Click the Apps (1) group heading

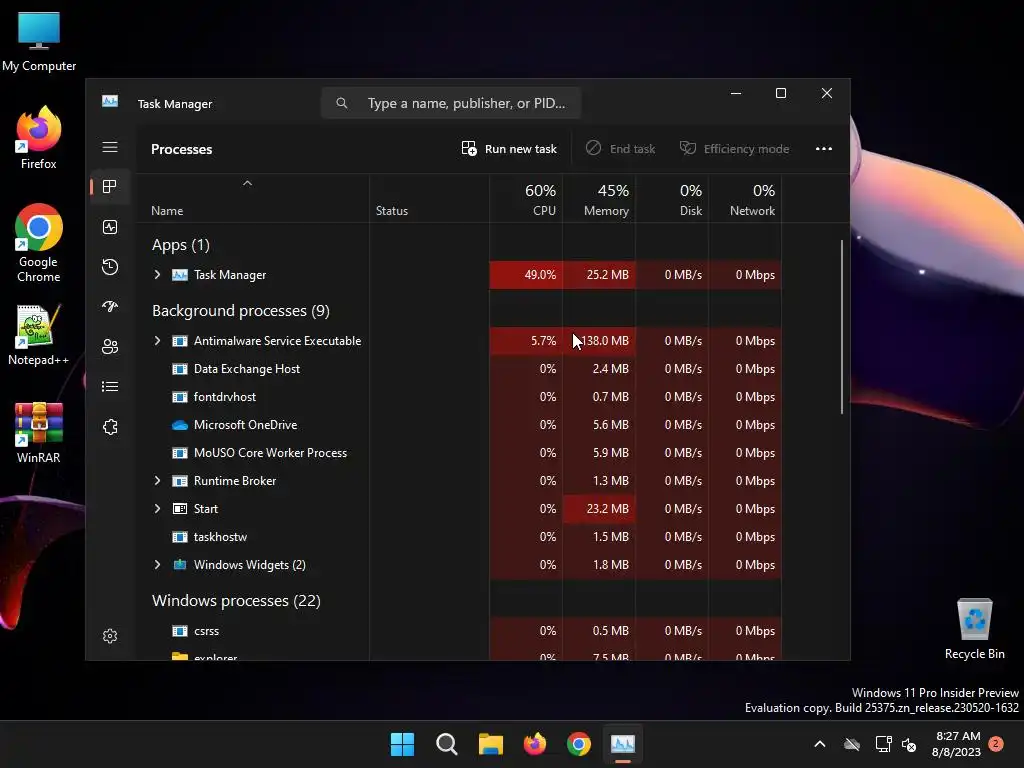pyautogui.click(x=181, y=245)
